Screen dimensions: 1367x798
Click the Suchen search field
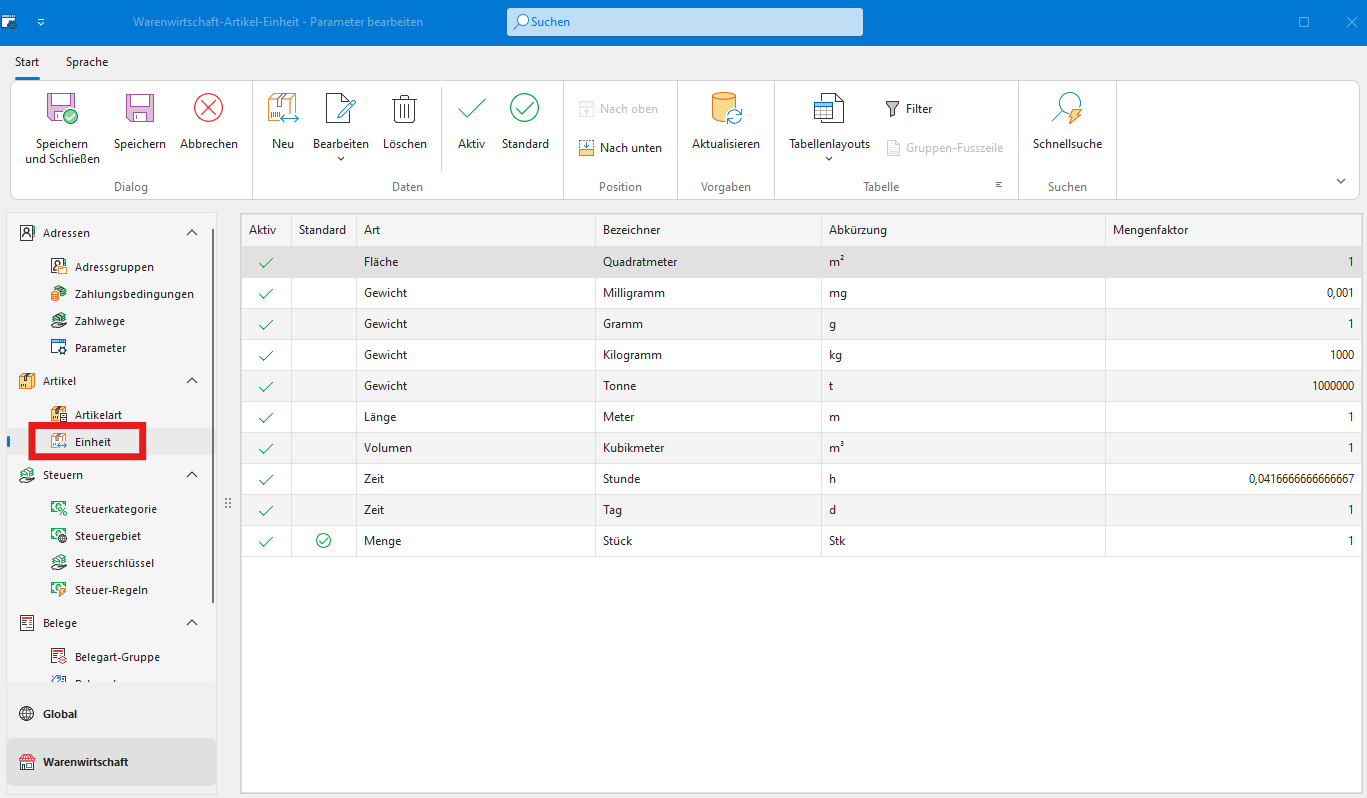pyautogui.click(x=685, y=21)
